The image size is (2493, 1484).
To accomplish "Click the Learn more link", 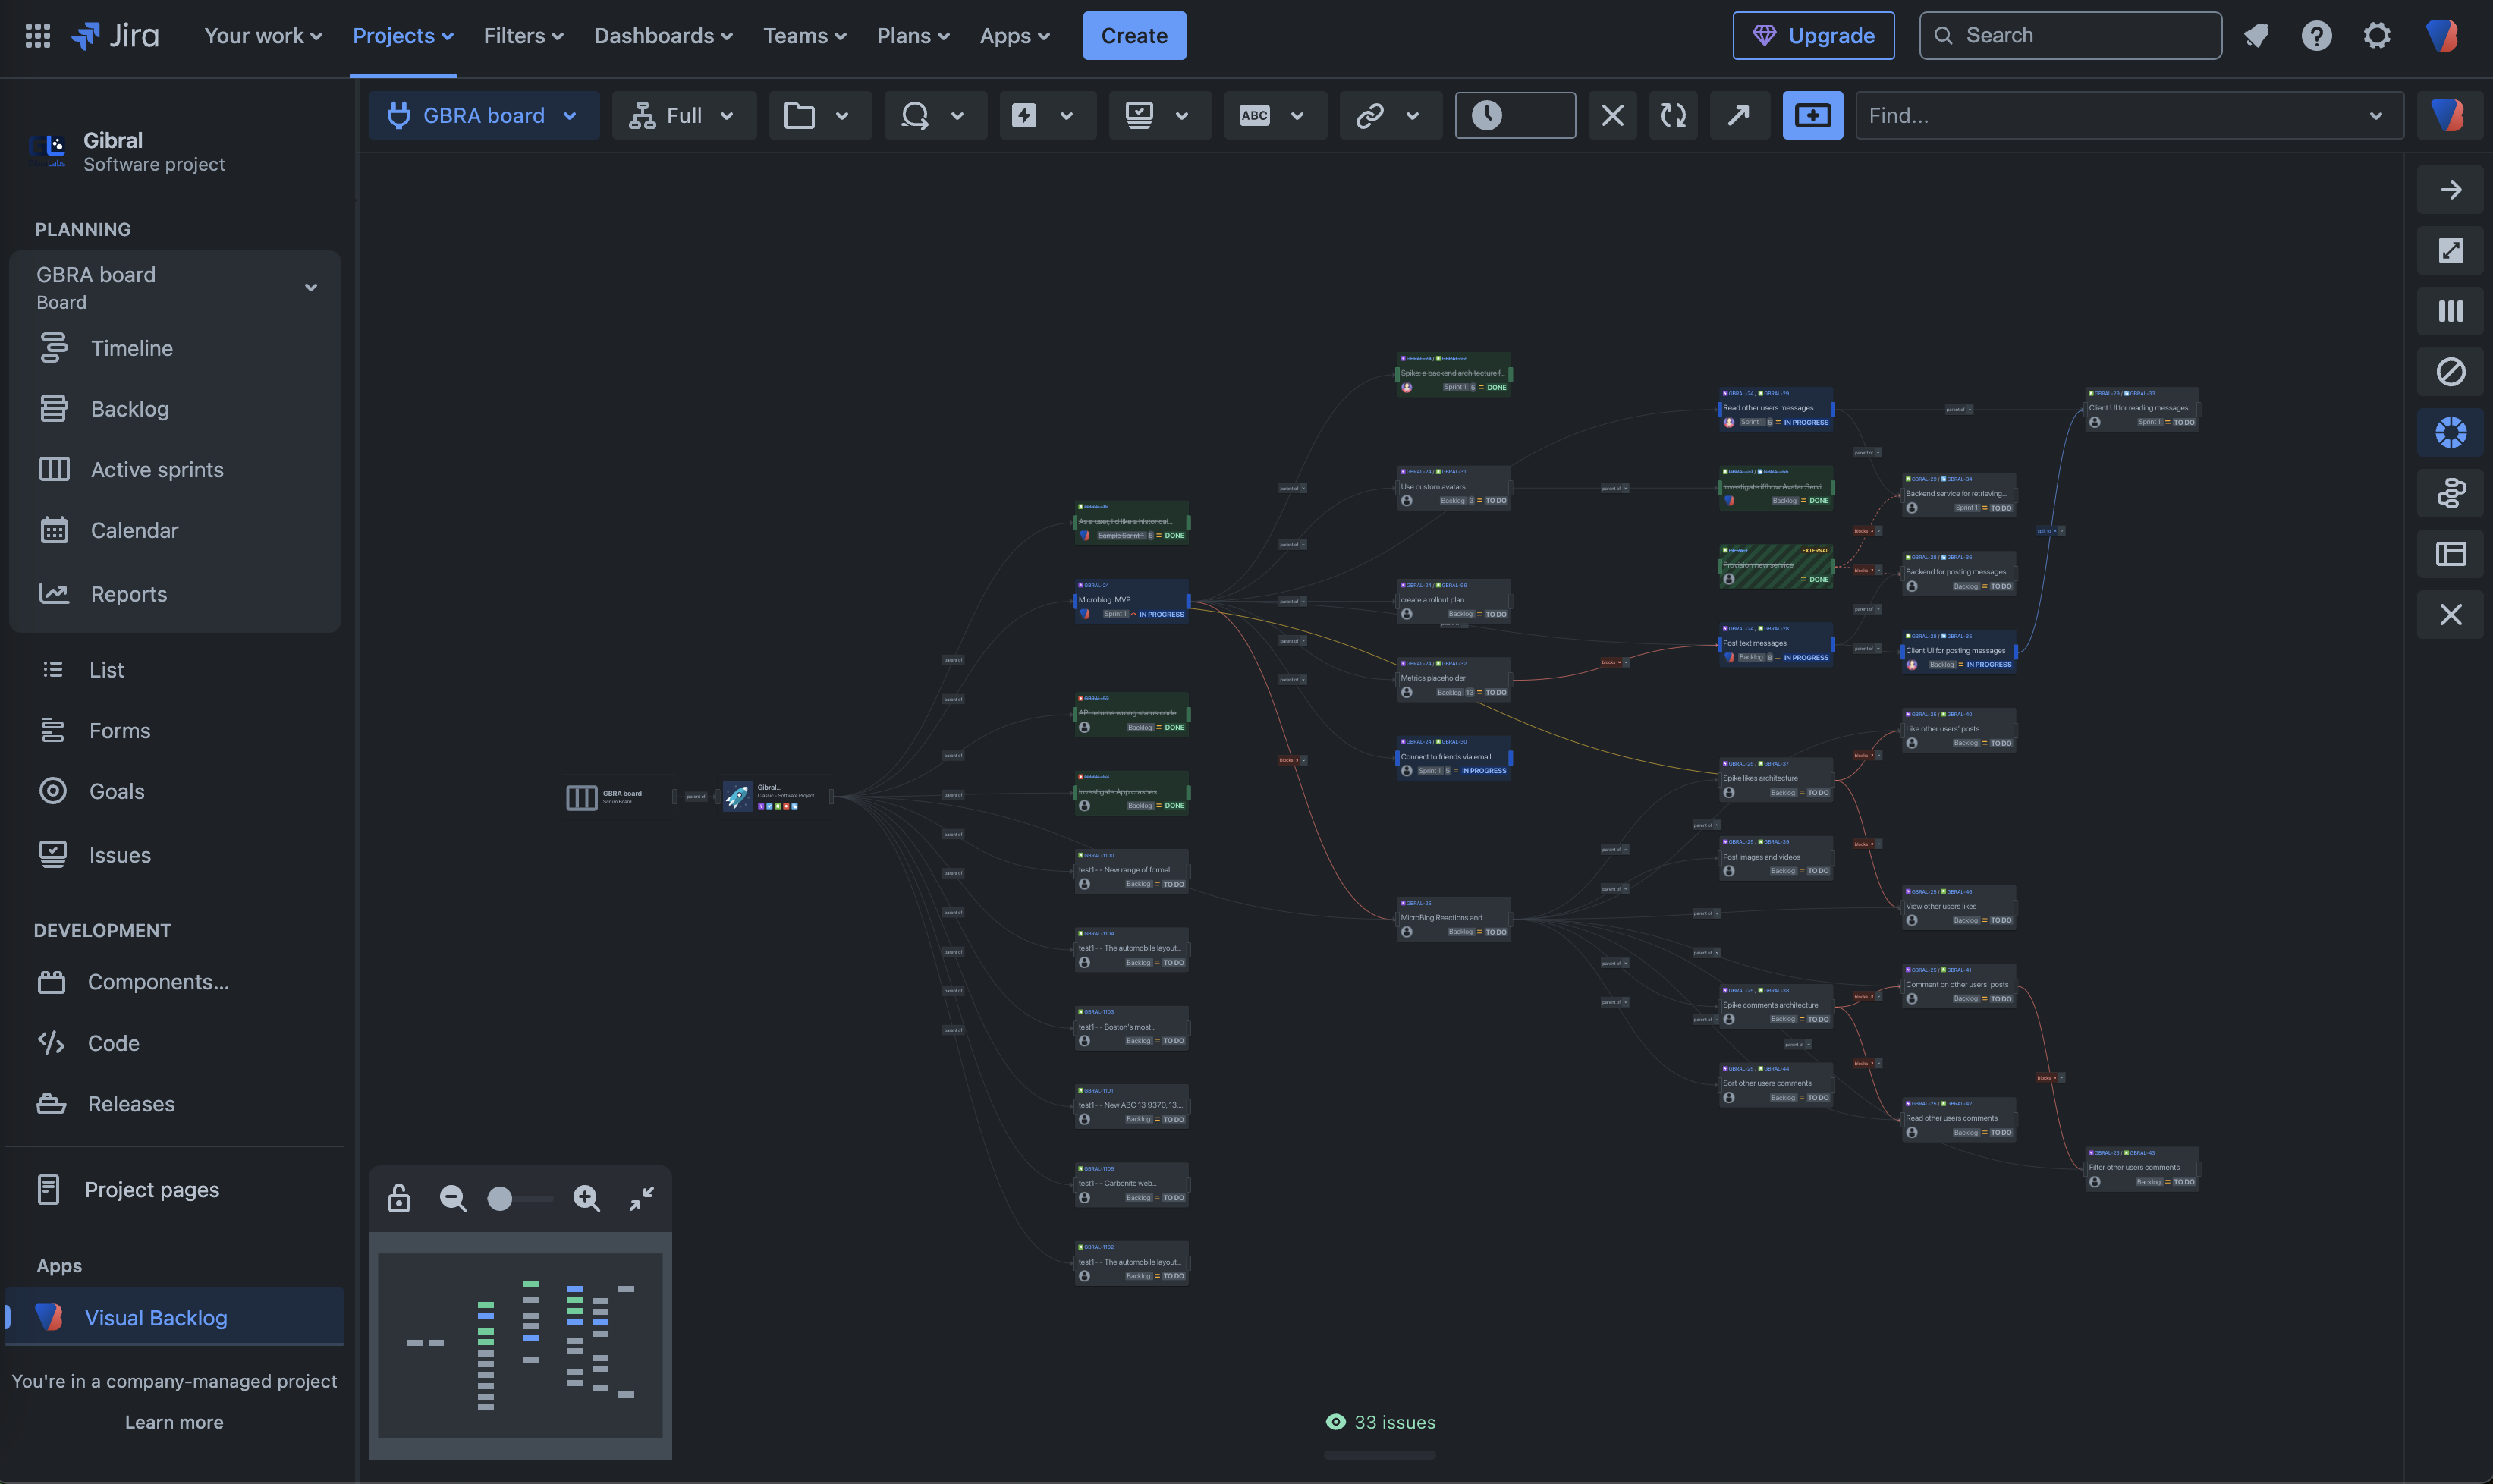I will click(x=174, y=1422).
